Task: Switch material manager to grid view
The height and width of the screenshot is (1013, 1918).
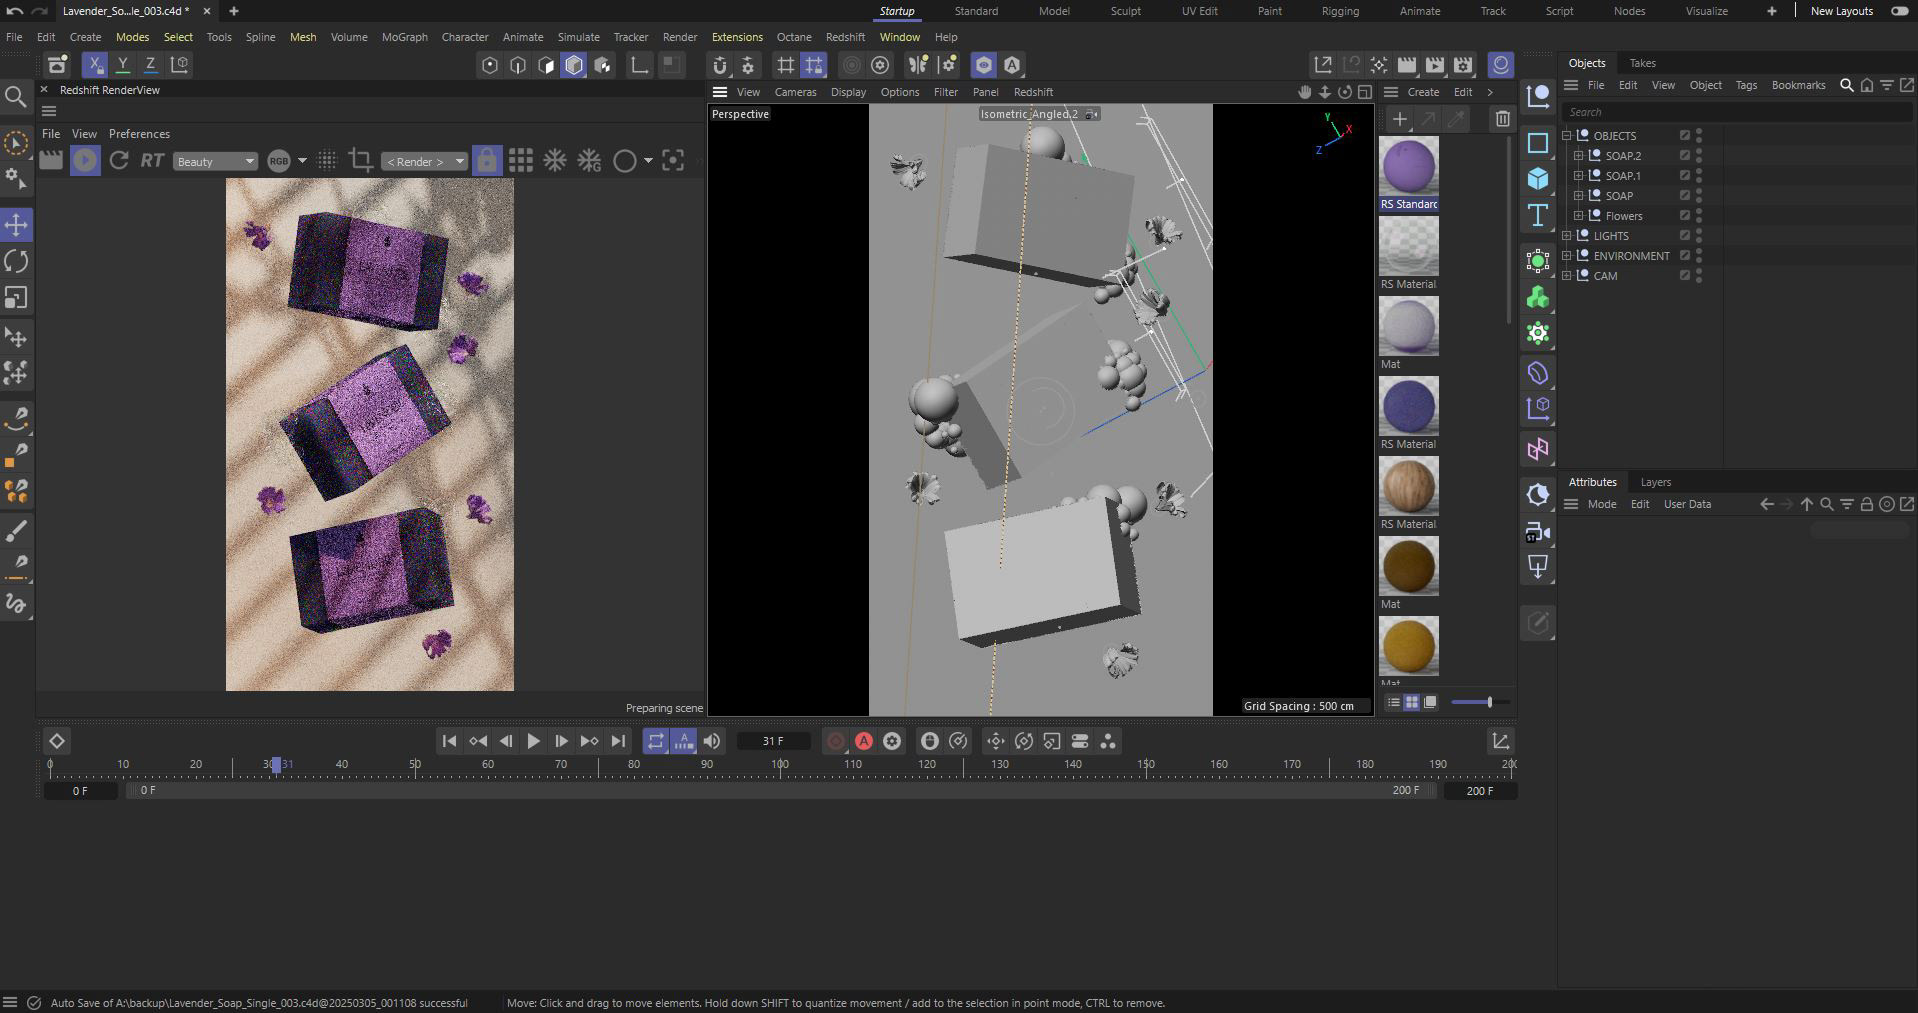Action: pos(1411,702)
